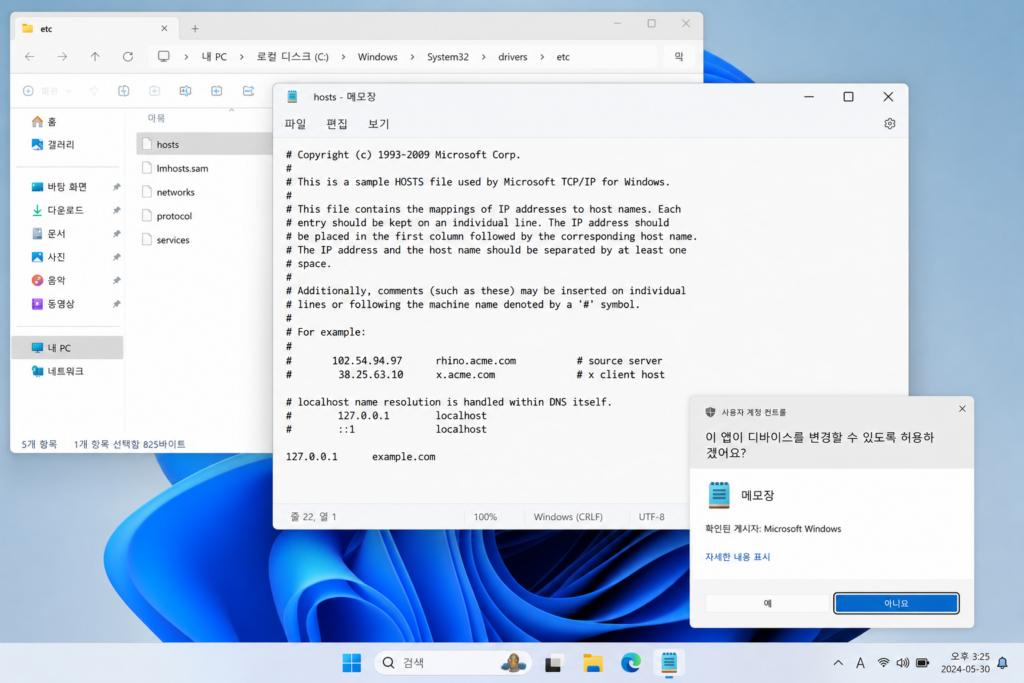This screenshot has height=683, width=1024.
Task: Click System32 breadcrumb segment
Action: tap(448, 57)
